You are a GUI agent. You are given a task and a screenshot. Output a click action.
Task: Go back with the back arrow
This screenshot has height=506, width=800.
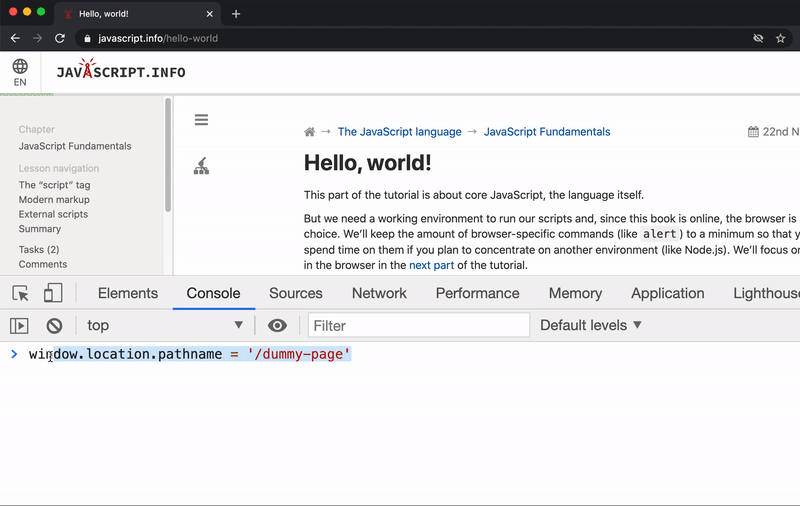[15, 38]
